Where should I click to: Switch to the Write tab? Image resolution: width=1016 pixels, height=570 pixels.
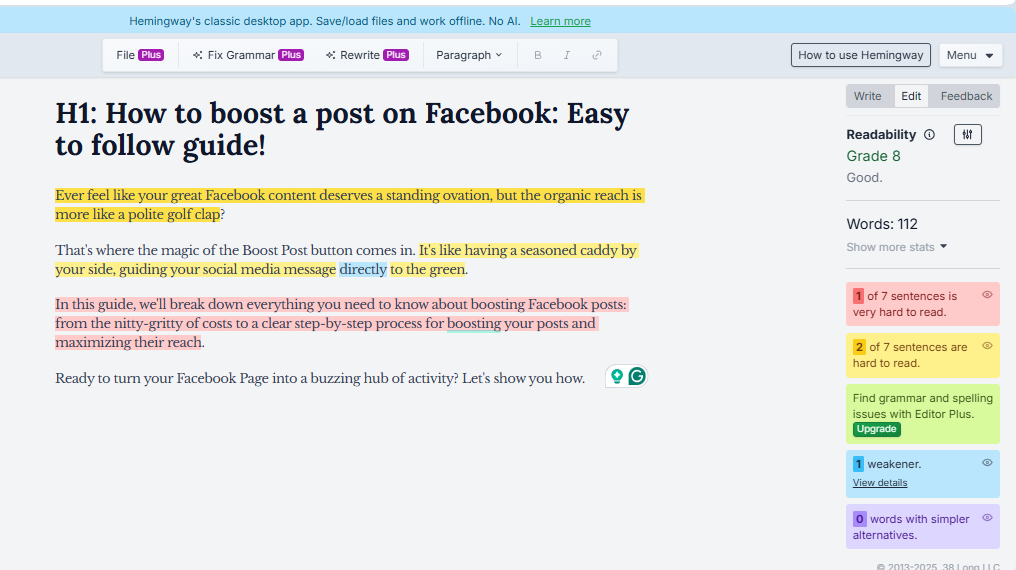click(867, 96)
